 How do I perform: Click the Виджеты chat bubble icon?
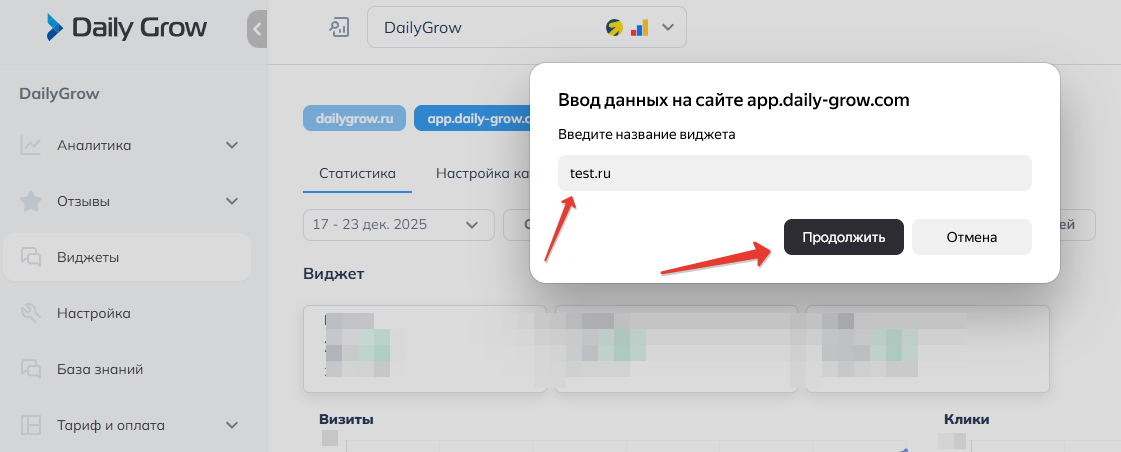(x=31, y=258)
